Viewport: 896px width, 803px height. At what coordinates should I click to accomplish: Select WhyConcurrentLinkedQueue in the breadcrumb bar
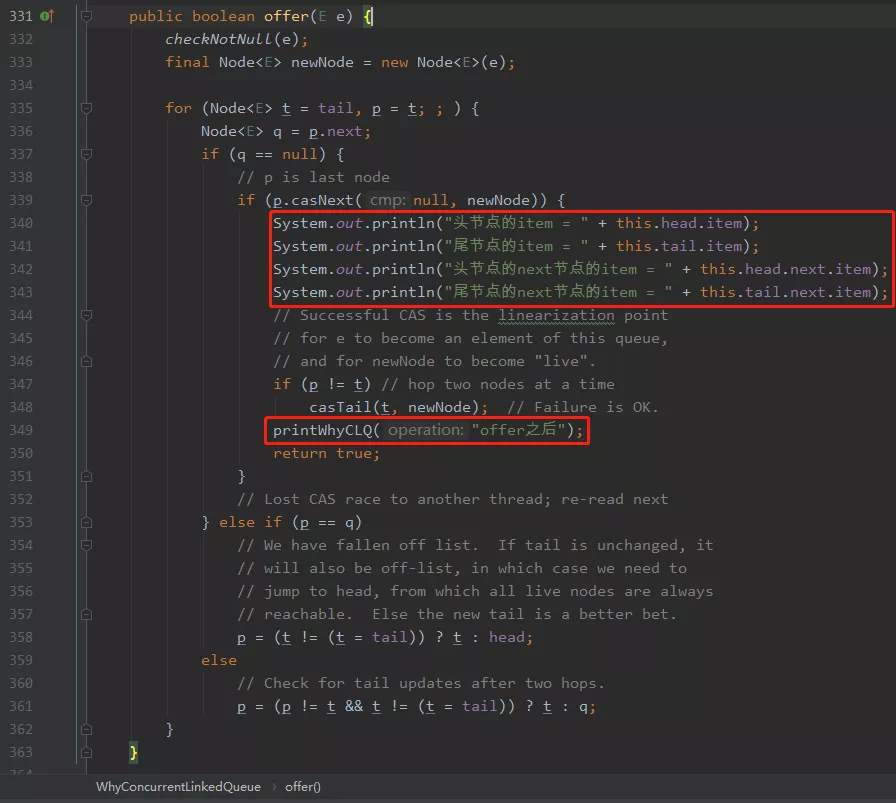tap(178, 786)
